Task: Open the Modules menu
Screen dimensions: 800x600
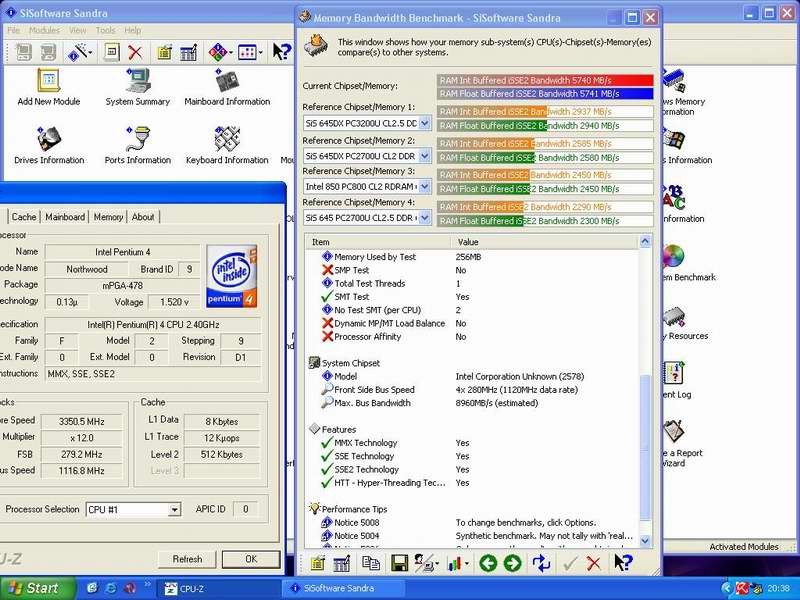Action: 44,31
